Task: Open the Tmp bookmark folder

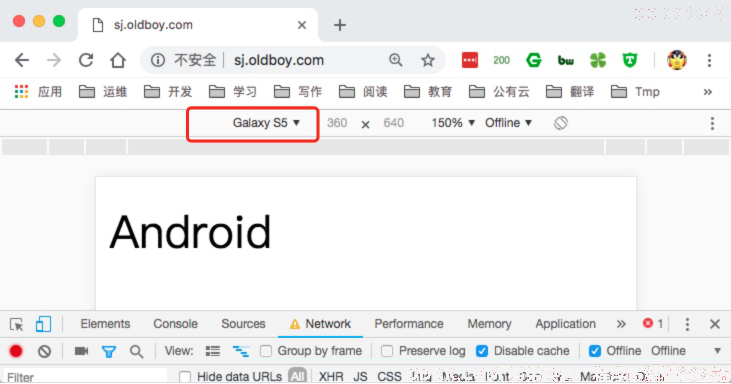Action: click(x=635, y=92)
